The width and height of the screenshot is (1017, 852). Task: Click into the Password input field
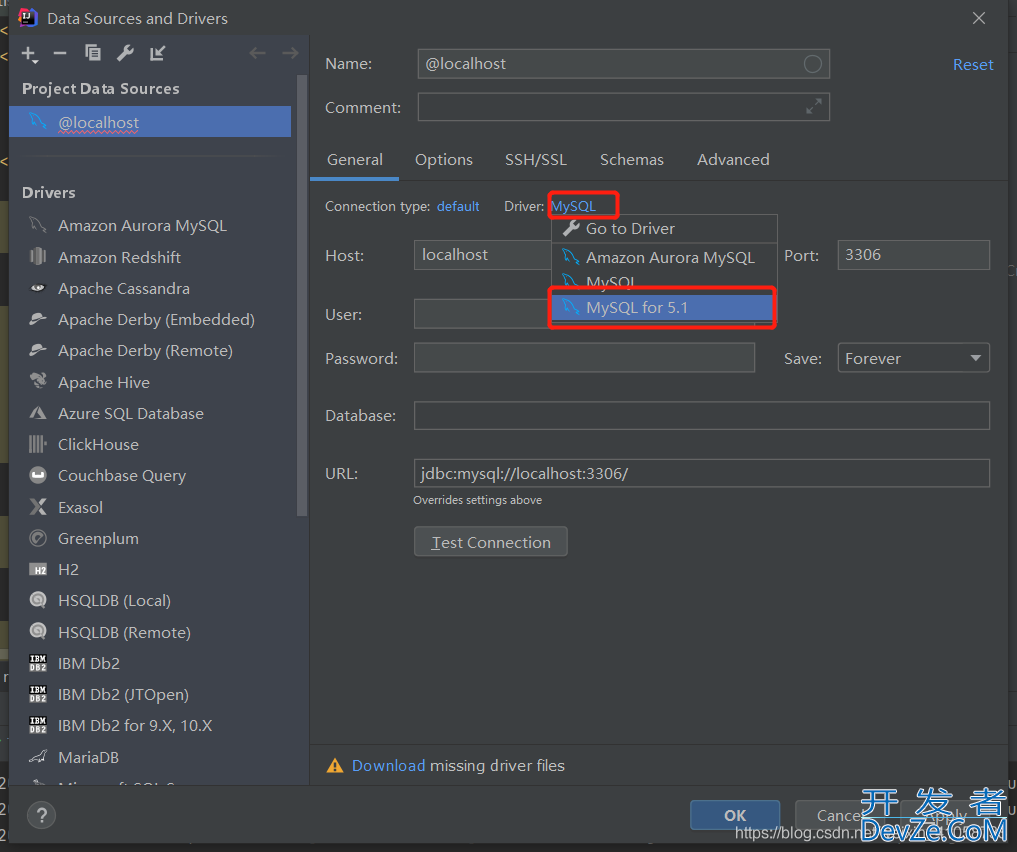(584, 358)
